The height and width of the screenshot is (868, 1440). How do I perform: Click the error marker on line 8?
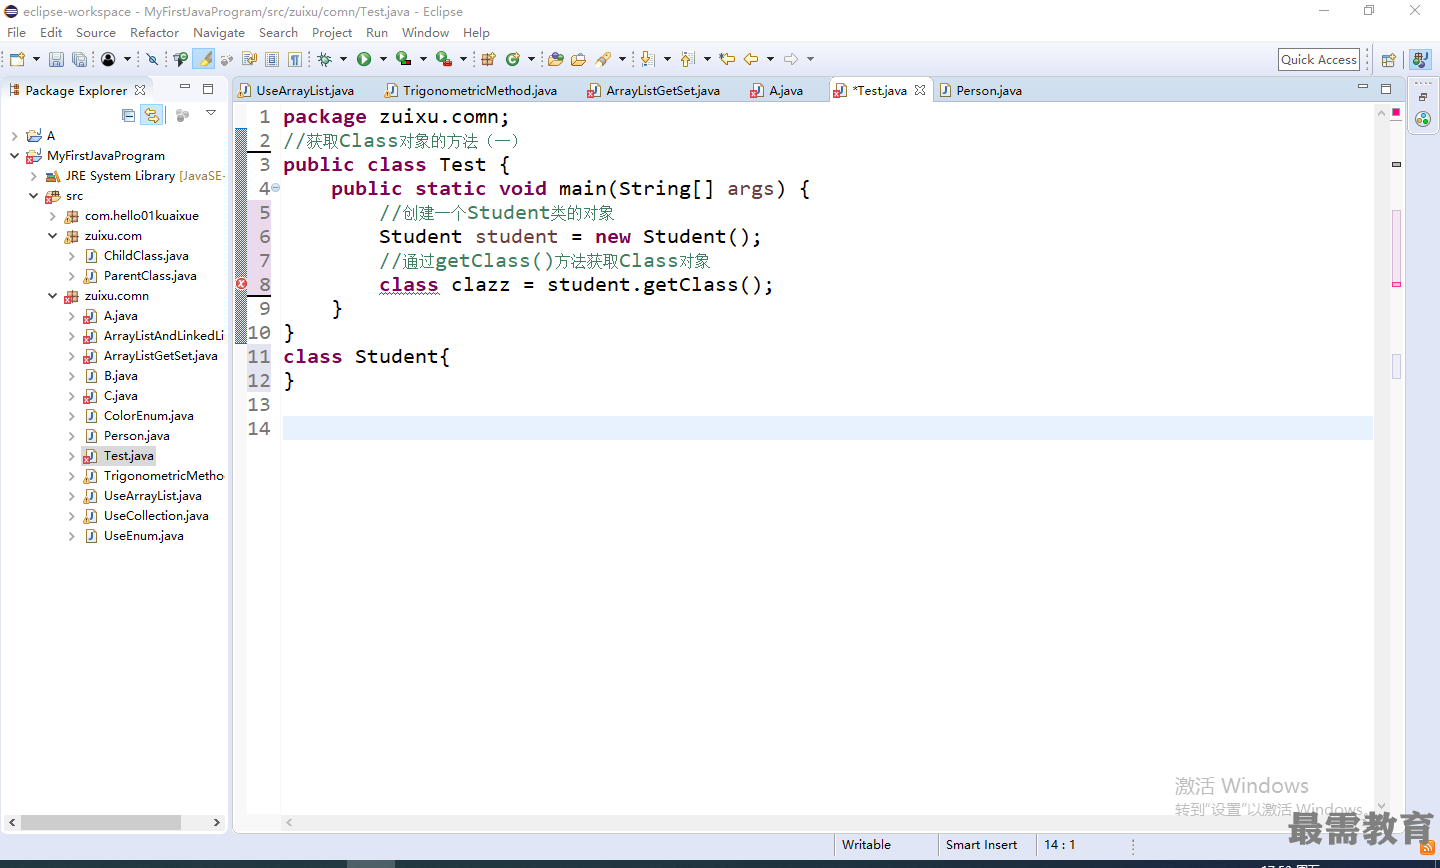(x=241, y=284)
